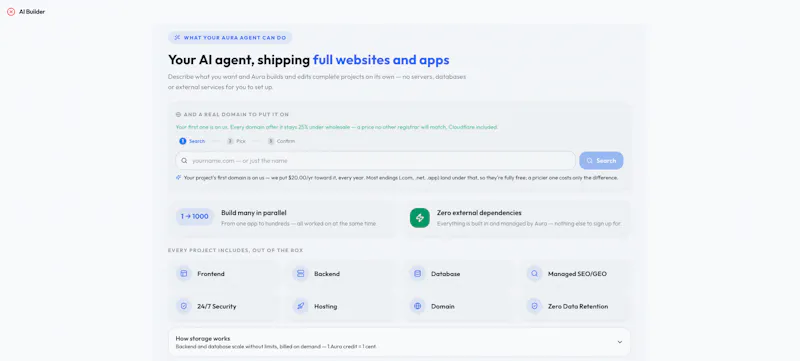Click the globe icon next to 'And a real domain'
Viewport: 800px width, 361px height.
[x=179, y=115]
